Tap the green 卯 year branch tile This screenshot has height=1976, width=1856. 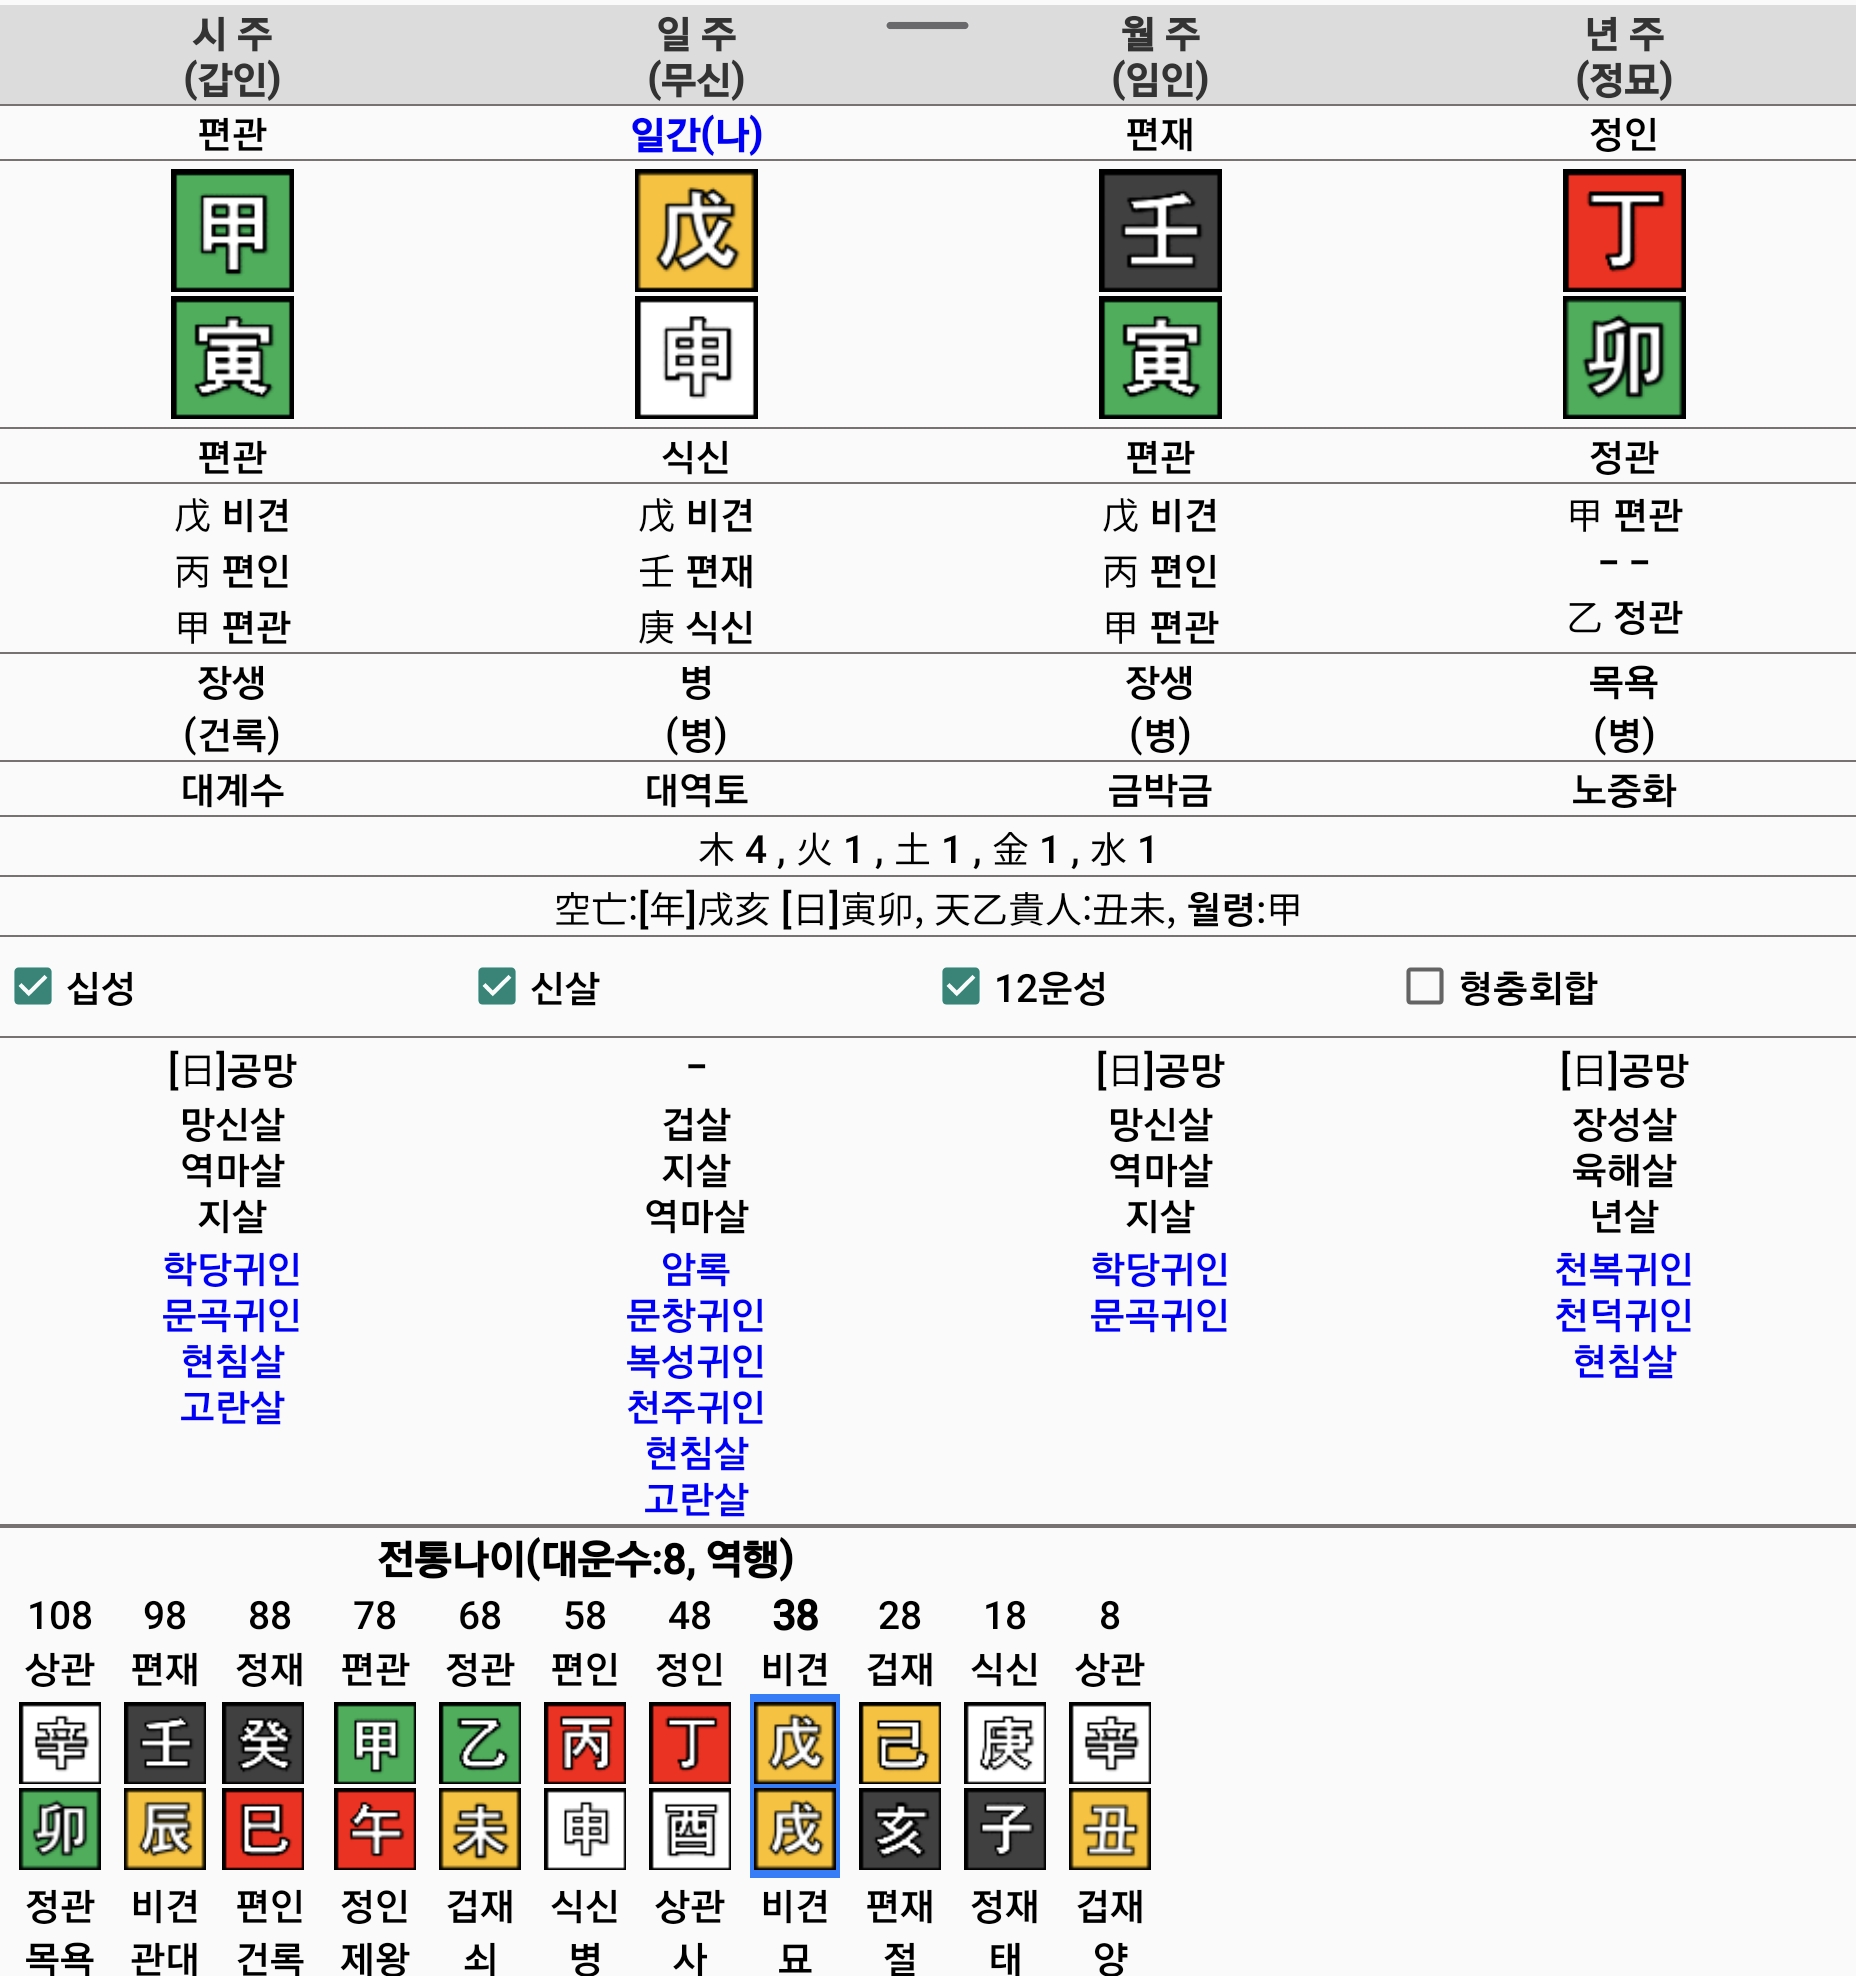click(1624, 357)
